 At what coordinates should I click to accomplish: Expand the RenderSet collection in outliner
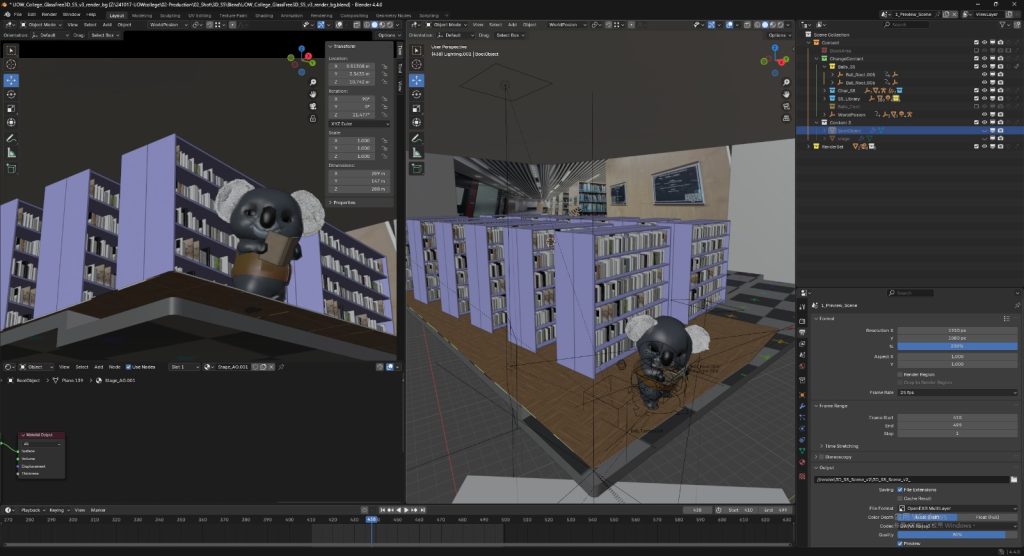809,146
